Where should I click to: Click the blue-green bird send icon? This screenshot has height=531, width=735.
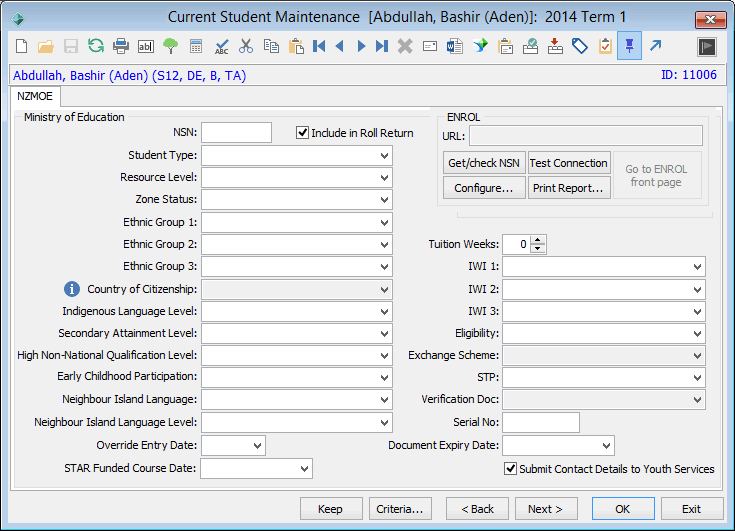[x=480, y=46]
